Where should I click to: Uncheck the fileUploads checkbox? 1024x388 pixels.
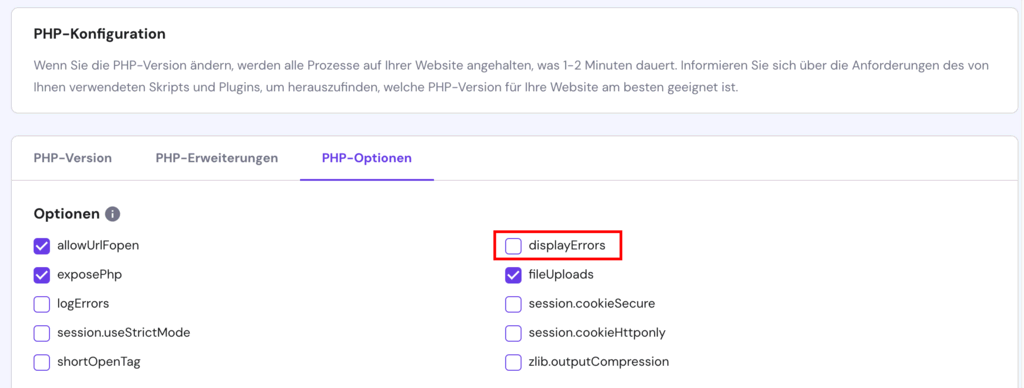pos(513,275)
